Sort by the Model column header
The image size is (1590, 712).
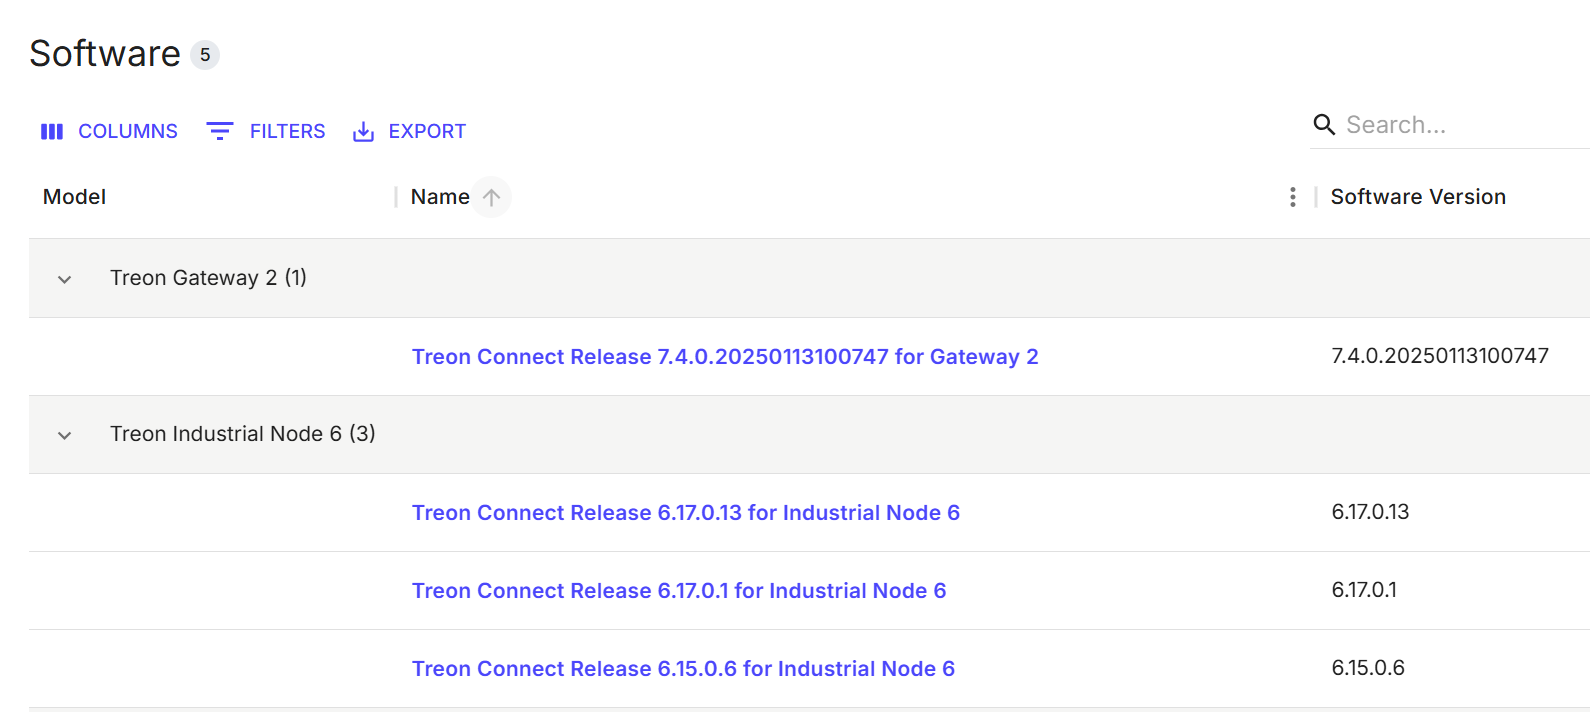(75, 197)
